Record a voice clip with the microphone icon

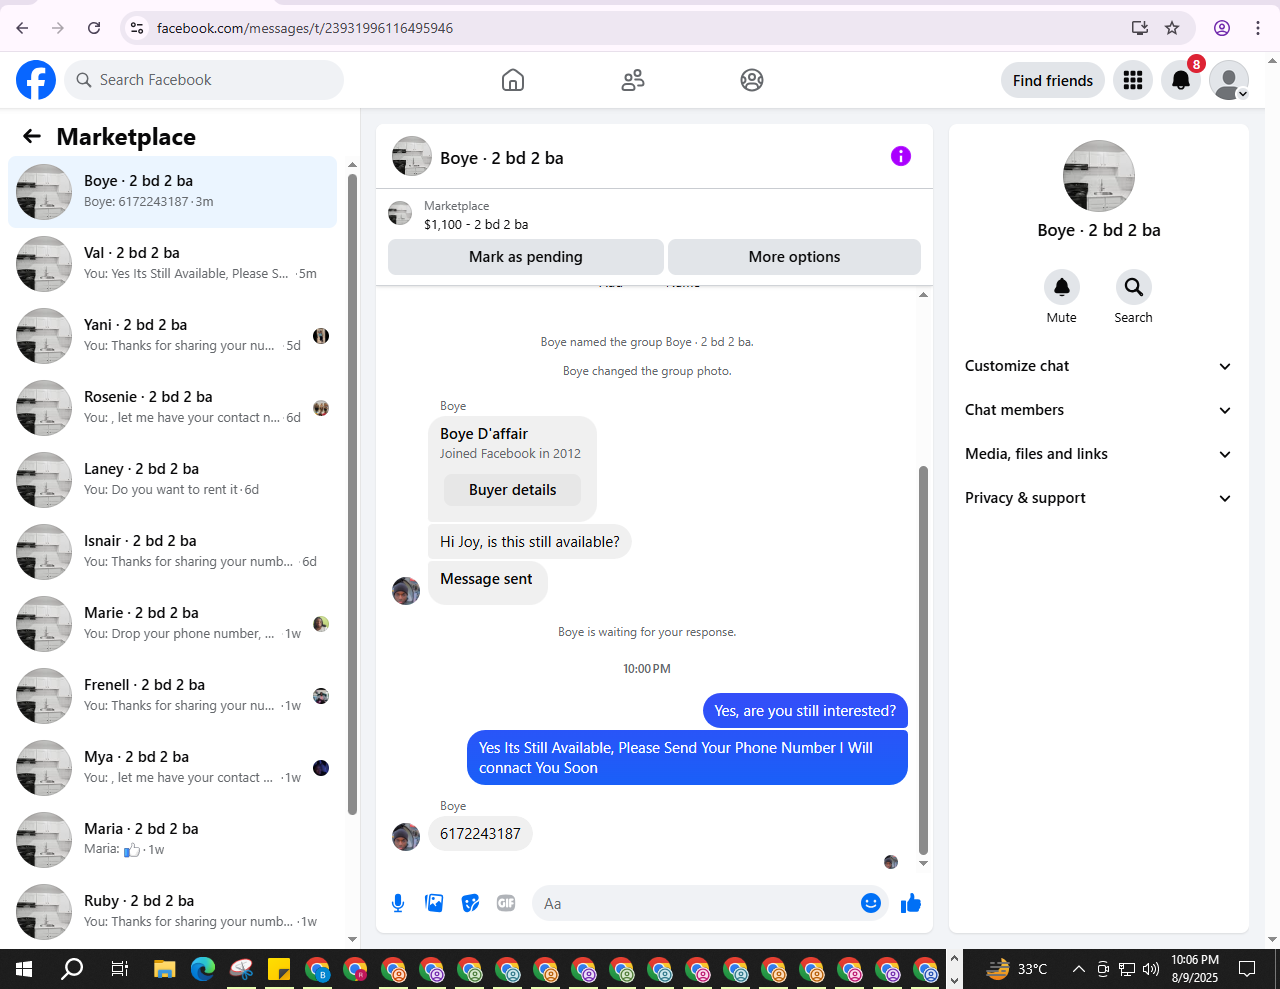[x=398, y=904]
